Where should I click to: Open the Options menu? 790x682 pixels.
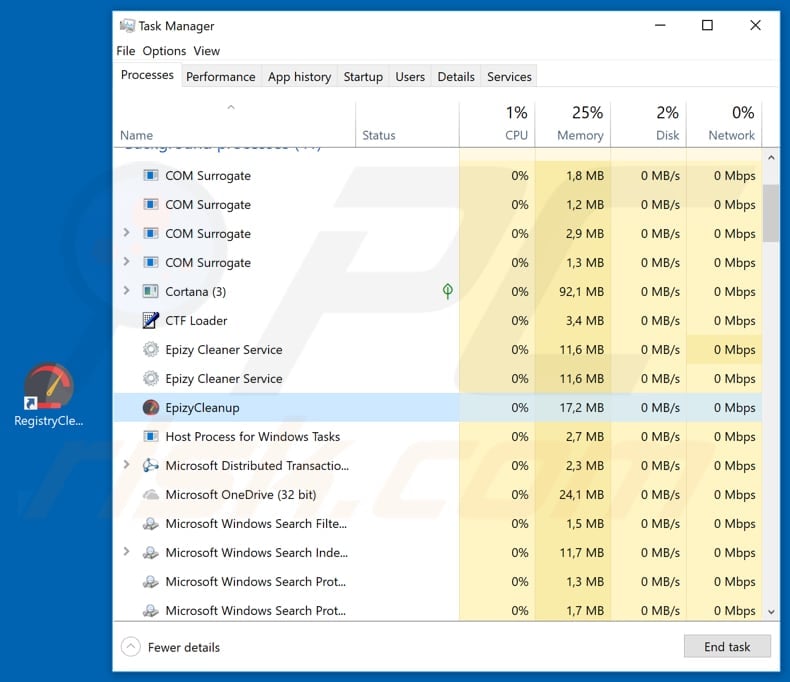pyautogui.click(x=164, y=51)
